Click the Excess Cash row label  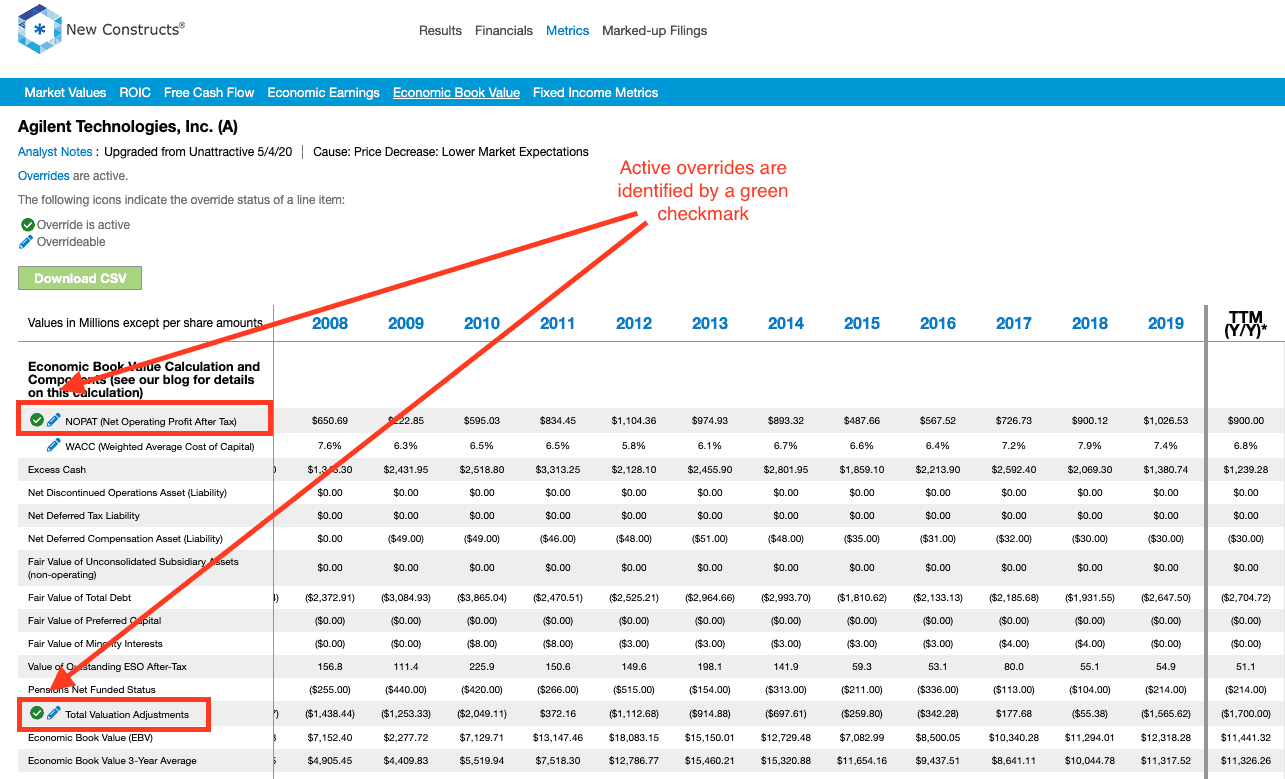tap(57, 469)
